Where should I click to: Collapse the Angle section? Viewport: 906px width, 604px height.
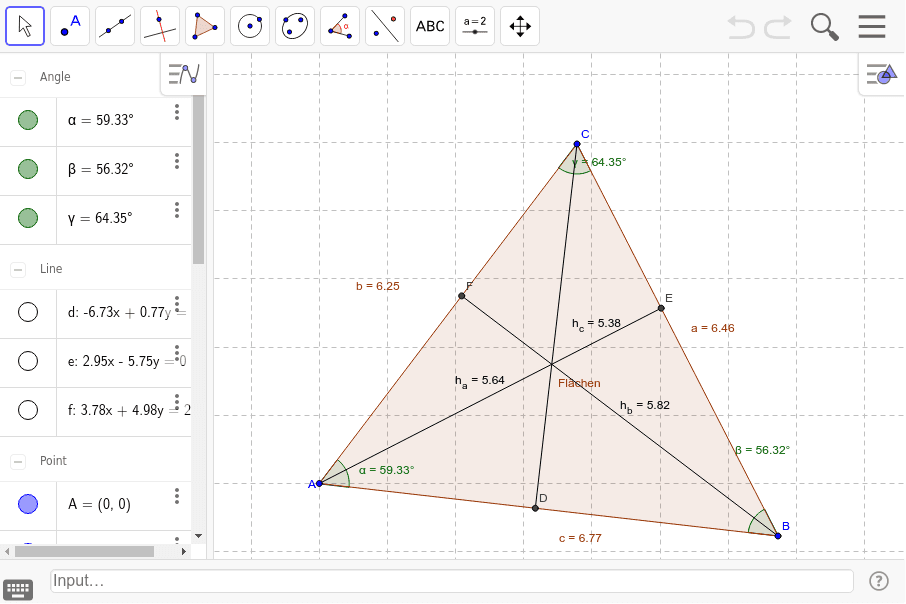(x=18, y=77)
